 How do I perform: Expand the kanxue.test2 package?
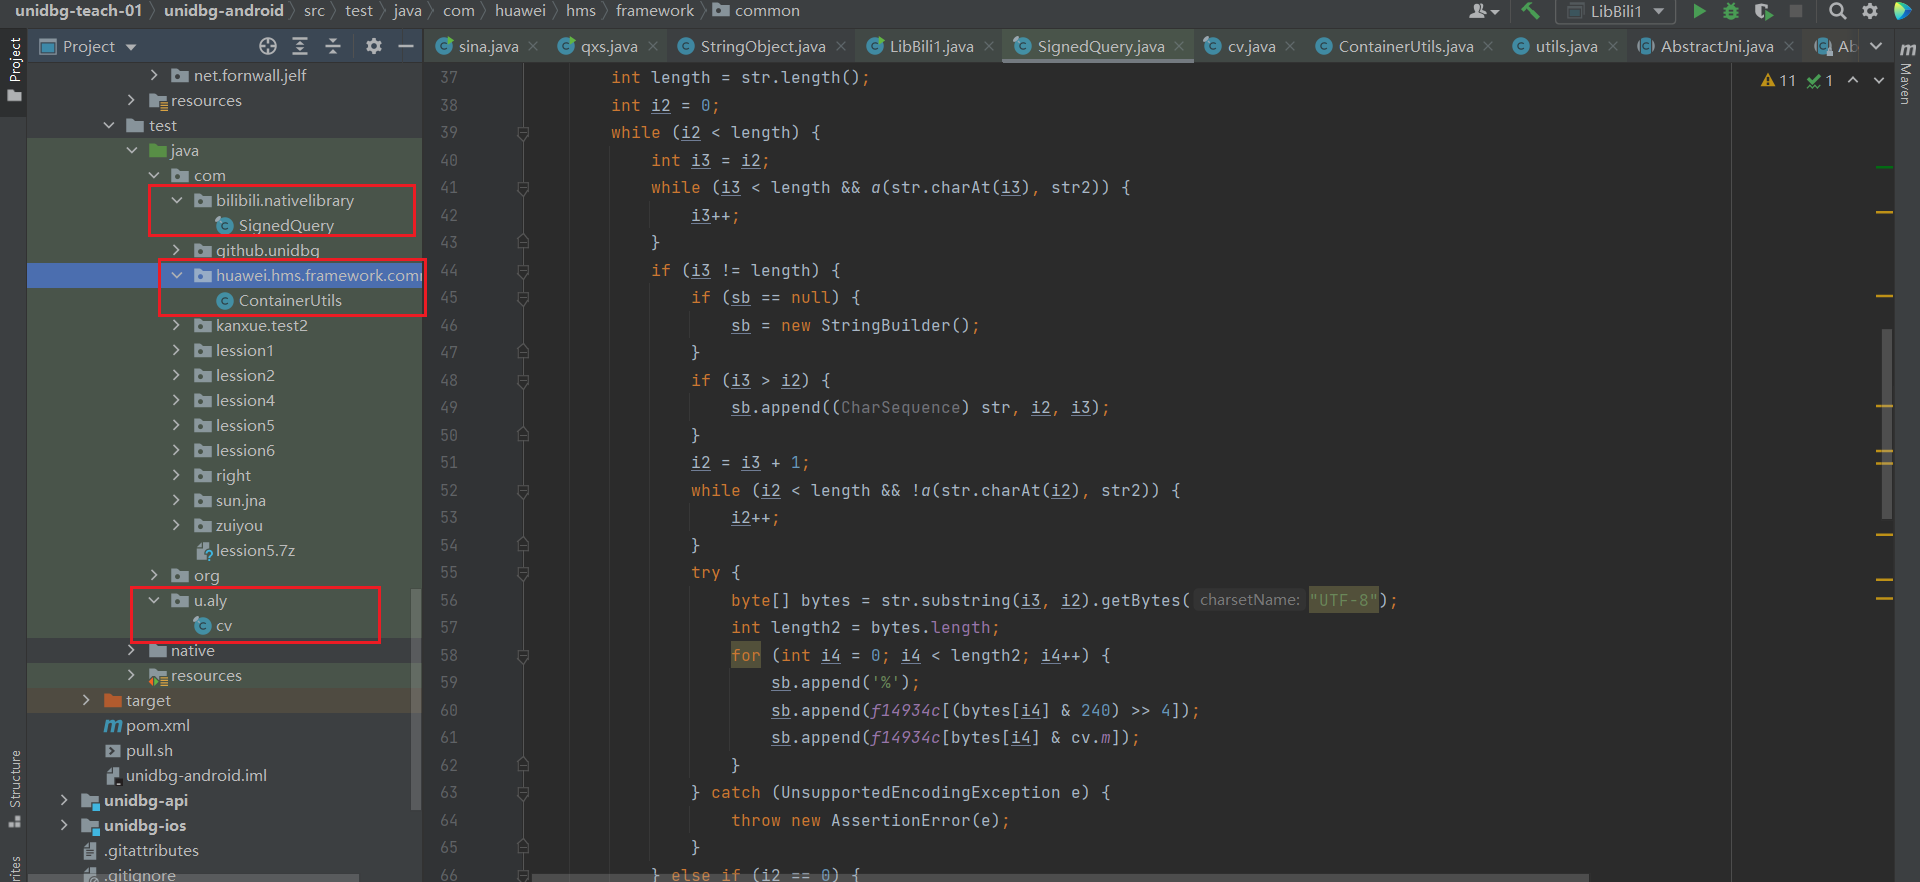coord(177,325)
